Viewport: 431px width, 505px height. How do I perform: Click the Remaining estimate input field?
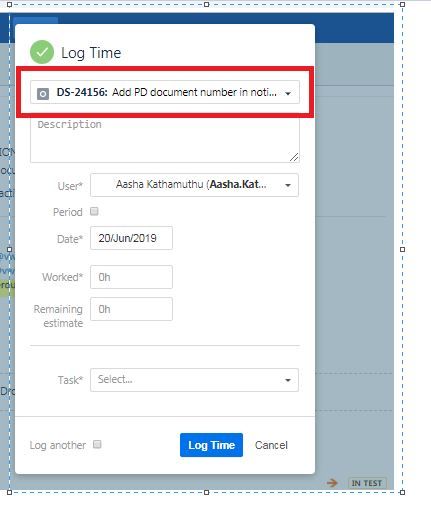tap(131, 309)
